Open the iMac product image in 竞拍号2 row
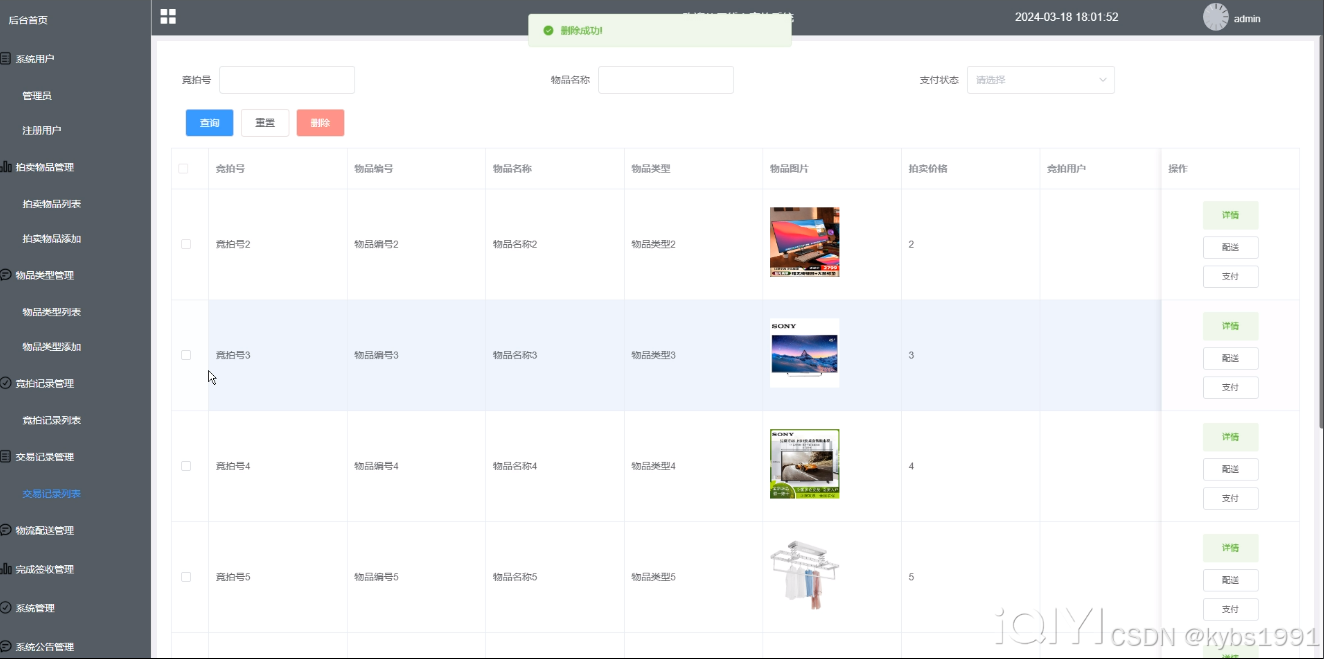 (x=805, y=242)
